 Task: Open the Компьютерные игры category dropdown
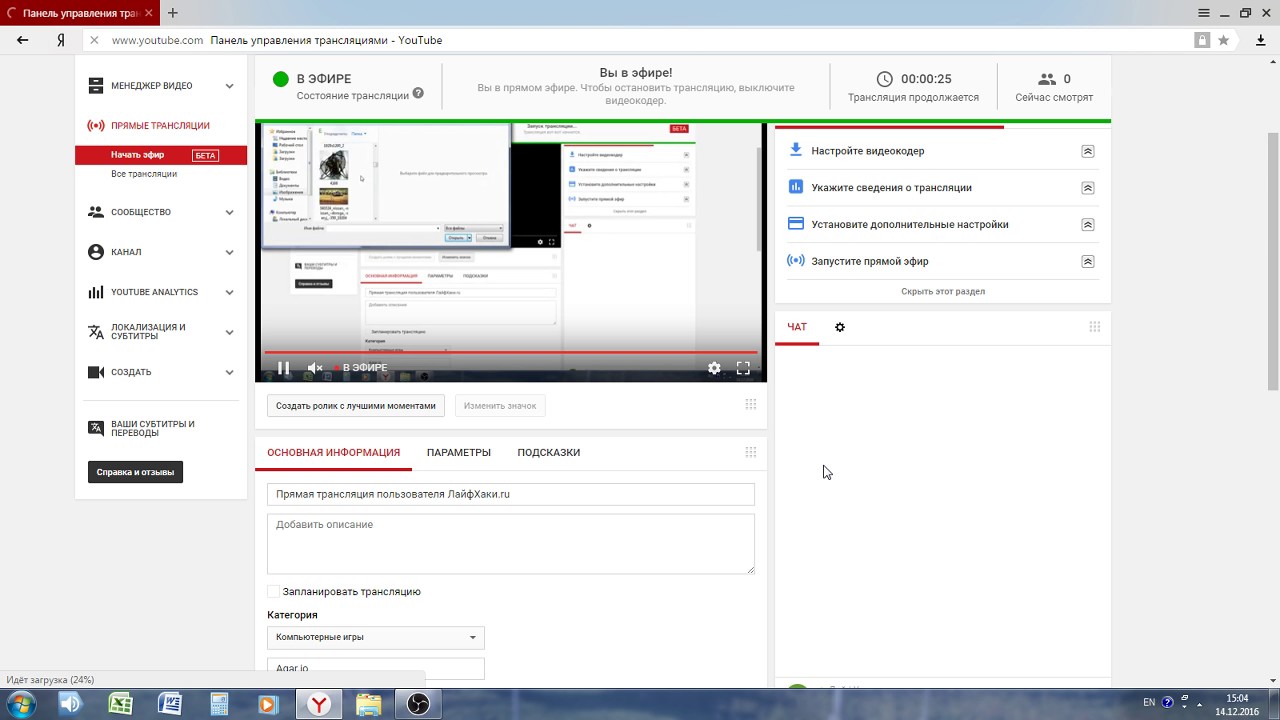point(376,637)
